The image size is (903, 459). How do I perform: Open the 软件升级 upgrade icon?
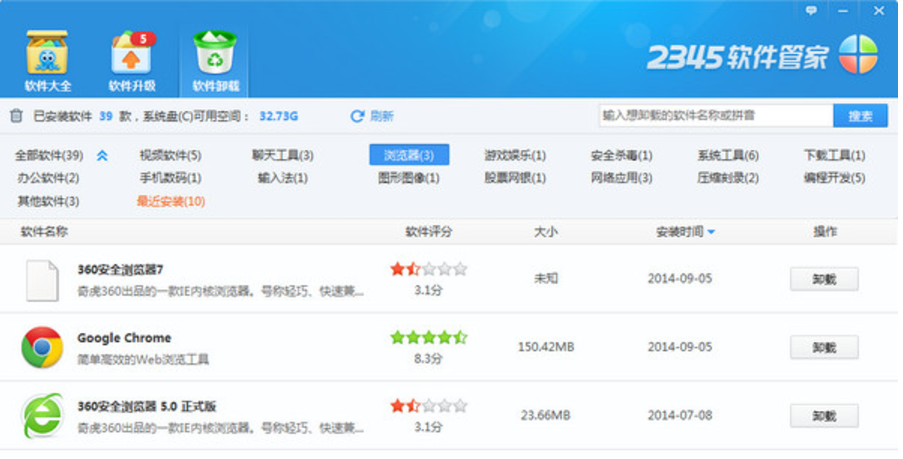[132, 52]
